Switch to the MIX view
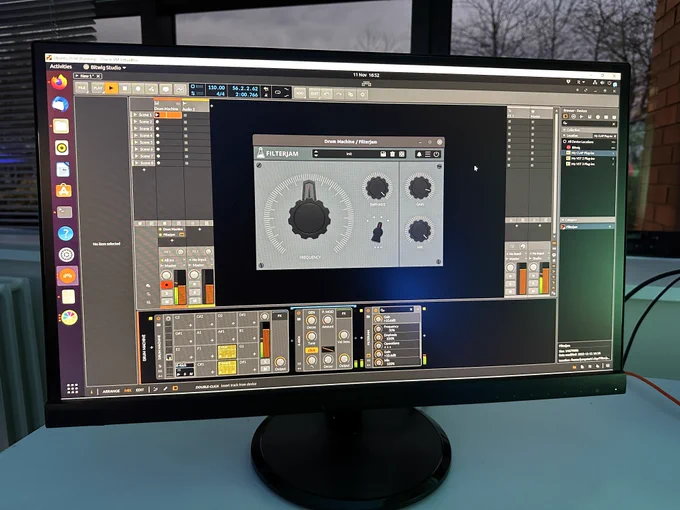The height and width of the screenshot is (510, 680). point(128,390)
